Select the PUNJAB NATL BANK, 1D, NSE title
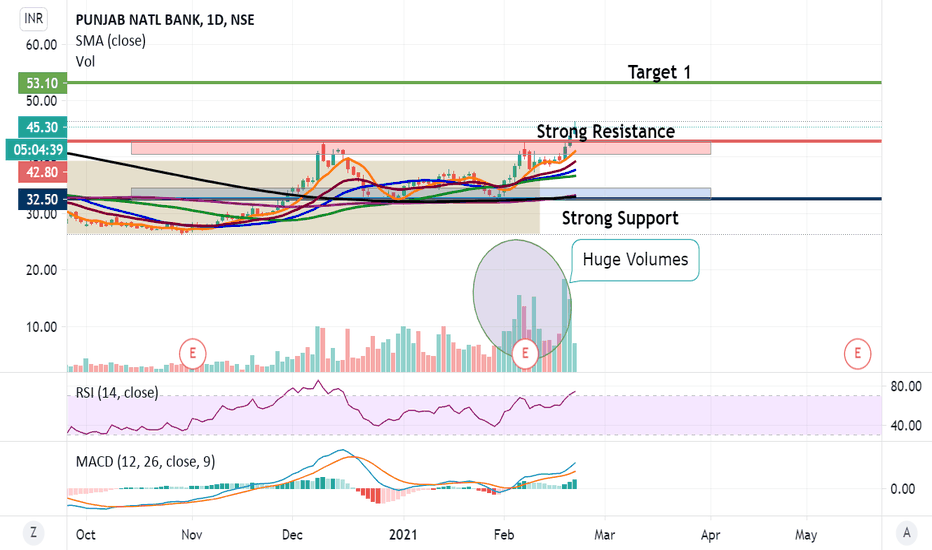Screen dimensions: 932x550 pyautogui.click(x=165, y=20)
